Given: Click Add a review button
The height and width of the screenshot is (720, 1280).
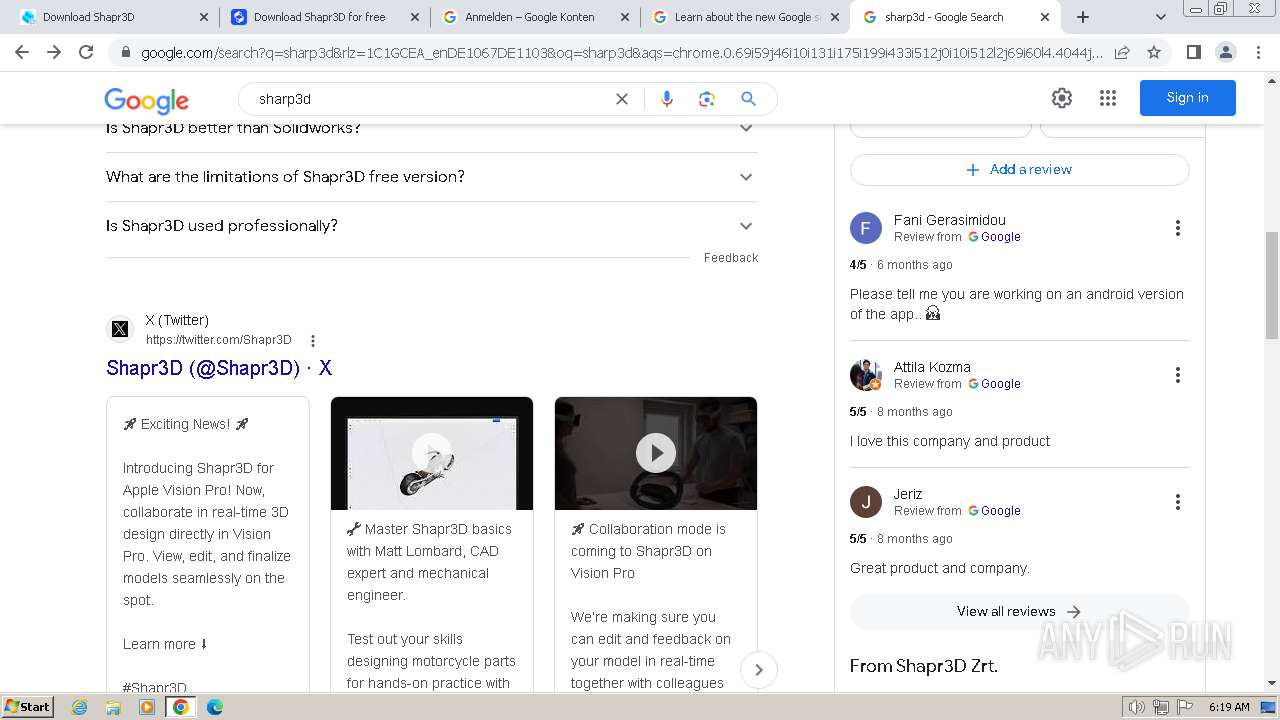Looking at the screenshot, I should pyautogui.click(x=1019, y=170).
